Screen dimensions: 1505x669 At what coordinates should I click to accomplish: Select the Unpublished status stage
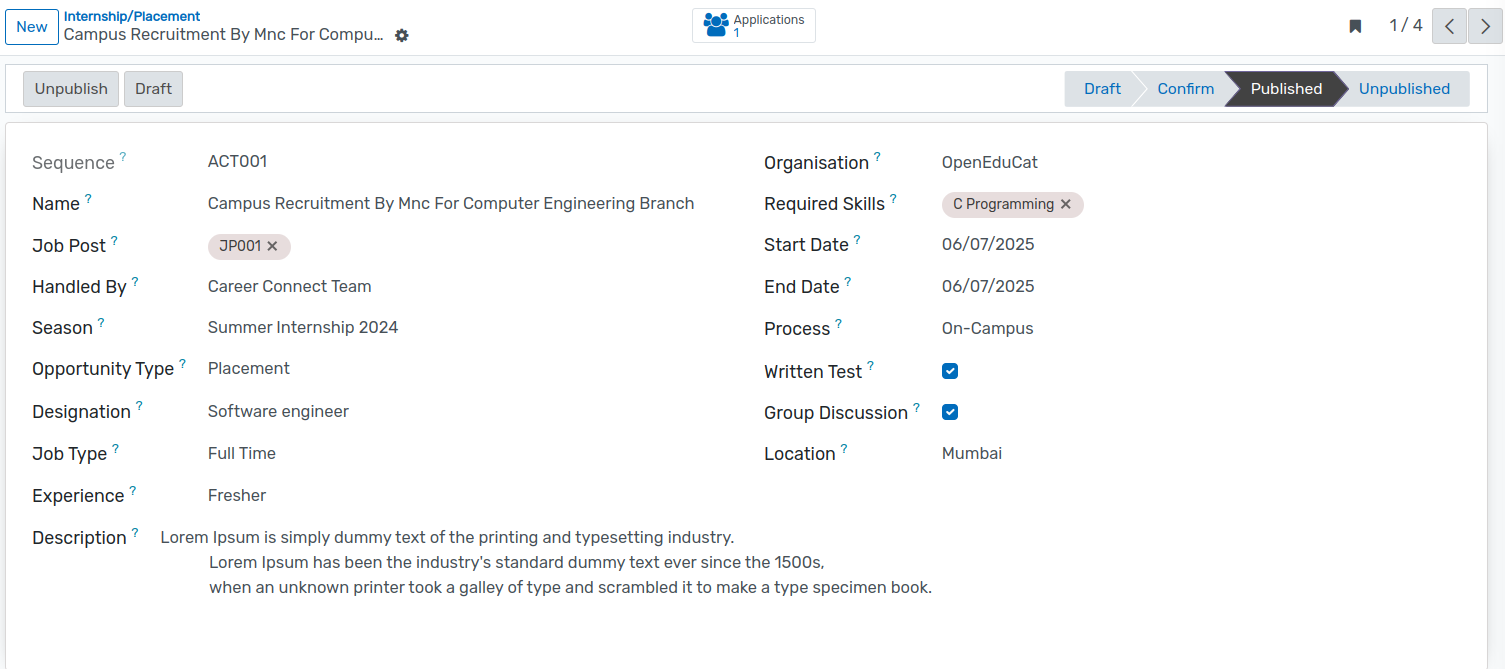[x=1404, y=89]
